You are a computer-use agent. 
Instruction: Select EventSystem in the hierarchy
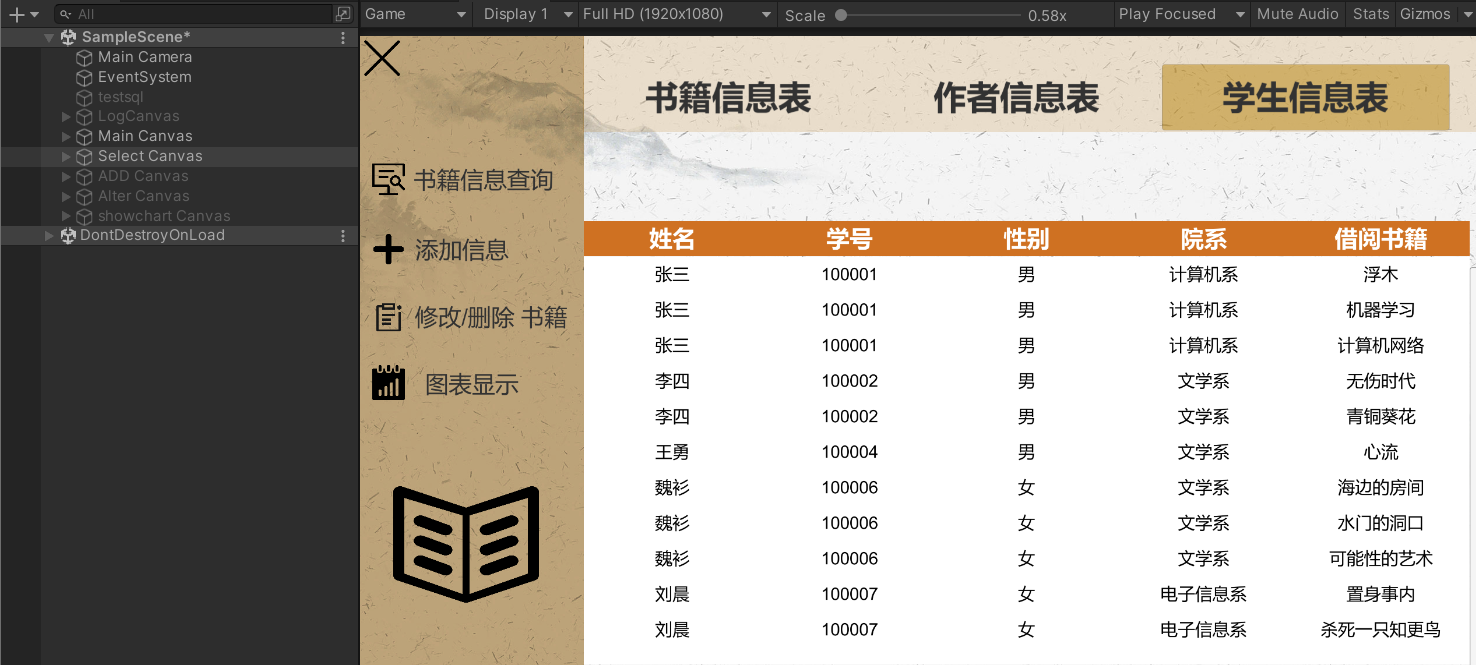click(x=145, y=77)
